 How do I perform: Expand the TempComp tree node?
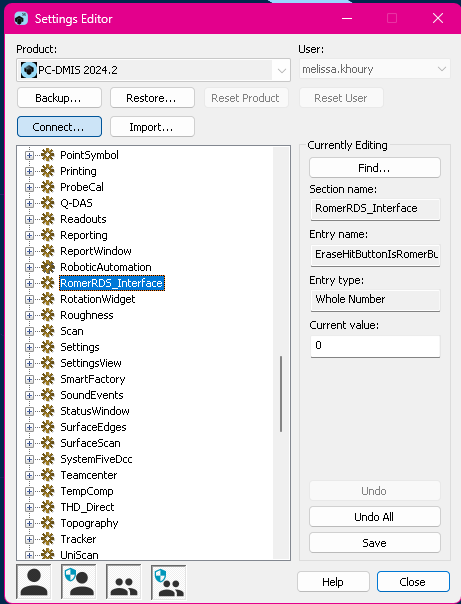point(29,491)
